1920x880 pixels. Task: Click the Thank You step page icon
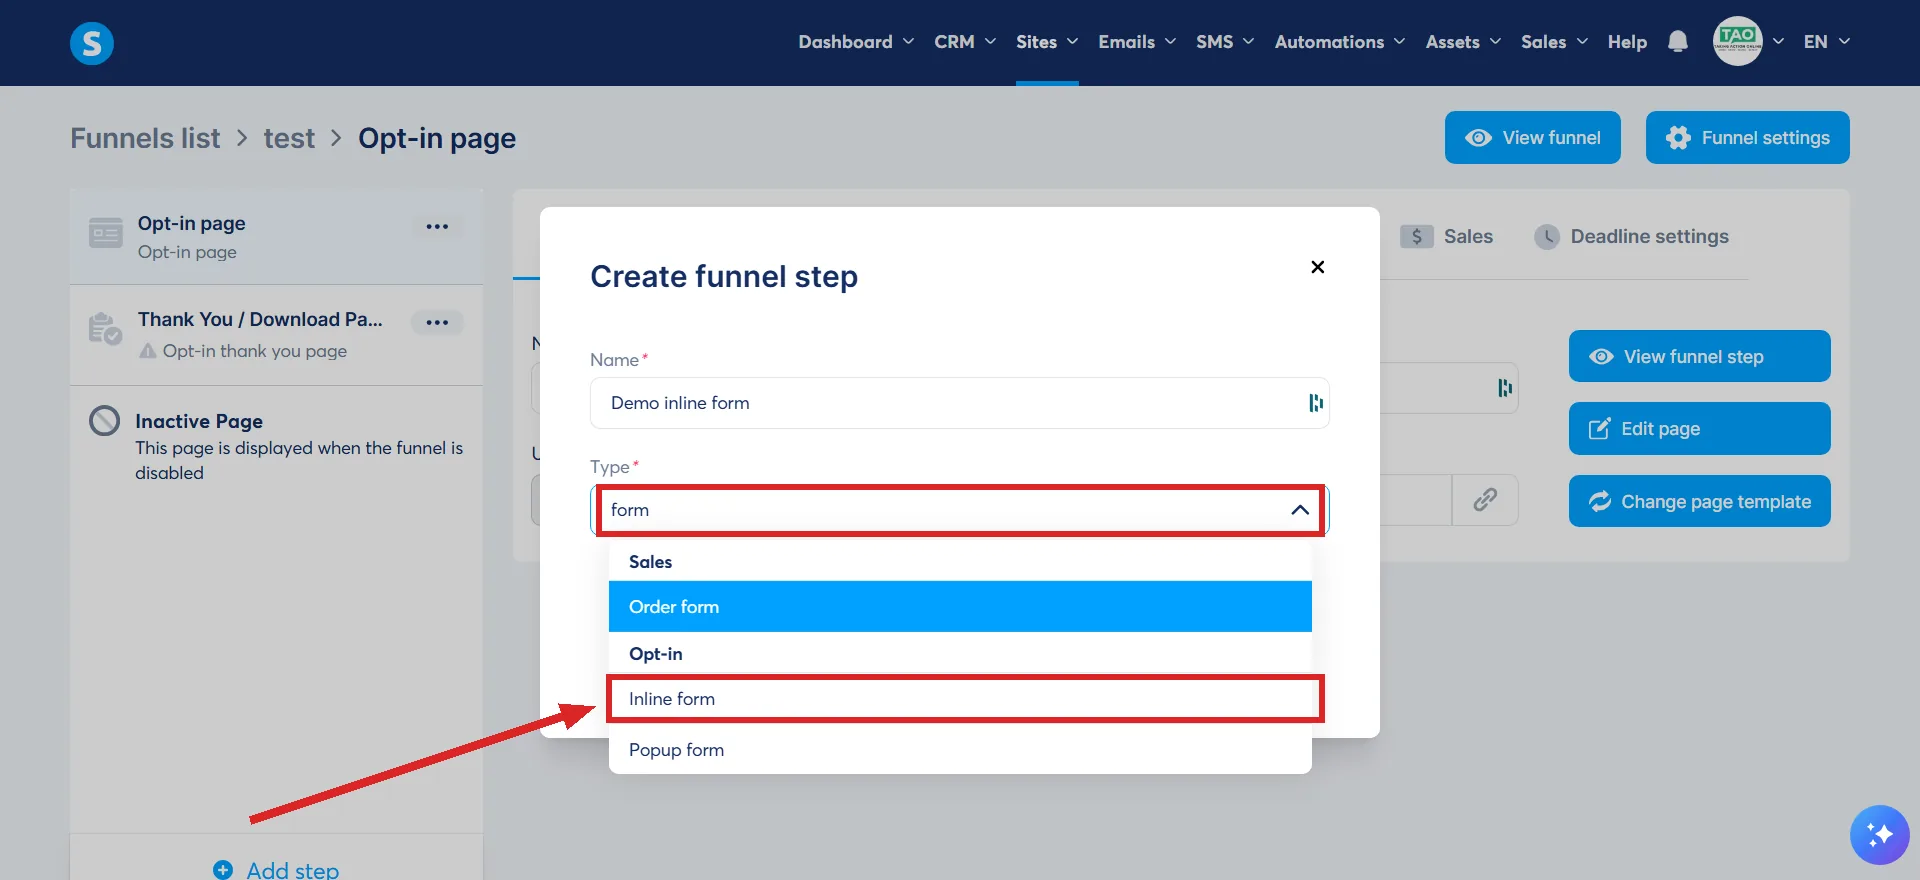[105, 328]
